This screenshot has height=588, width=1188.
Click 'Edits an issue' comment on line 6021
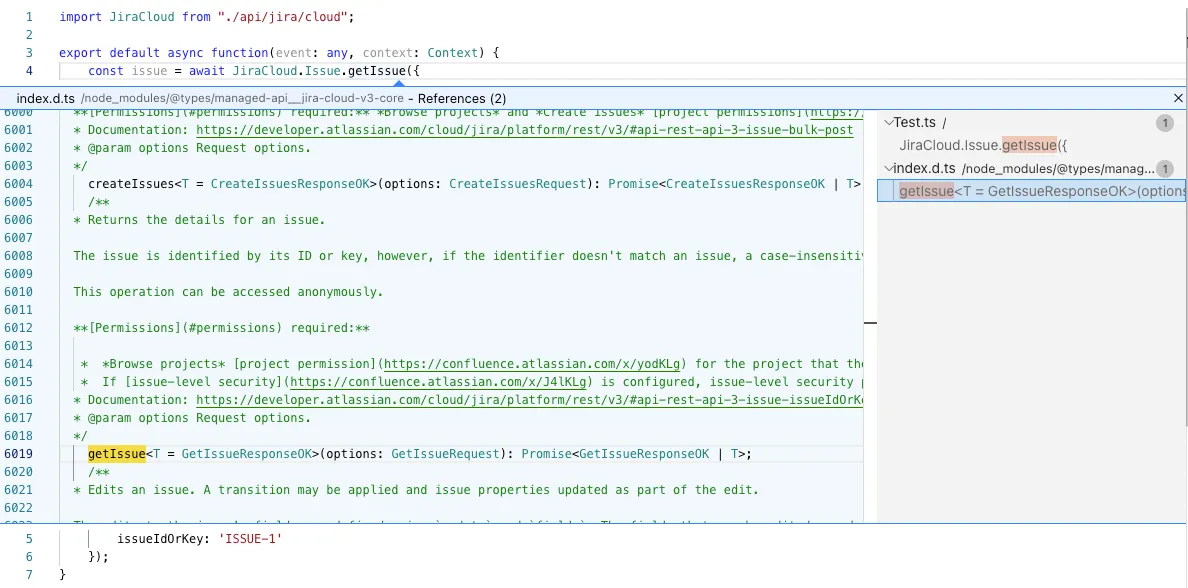click(x=417, y=489)
